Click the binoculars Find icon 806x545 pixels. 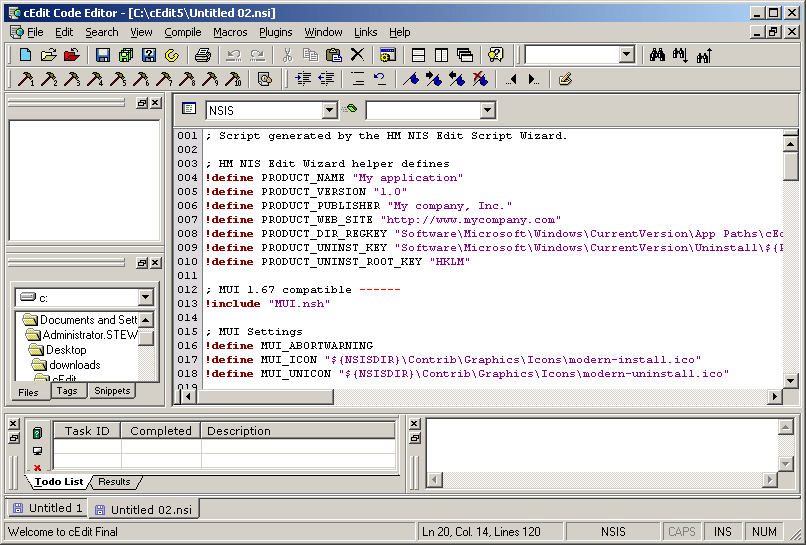(657, 55)
